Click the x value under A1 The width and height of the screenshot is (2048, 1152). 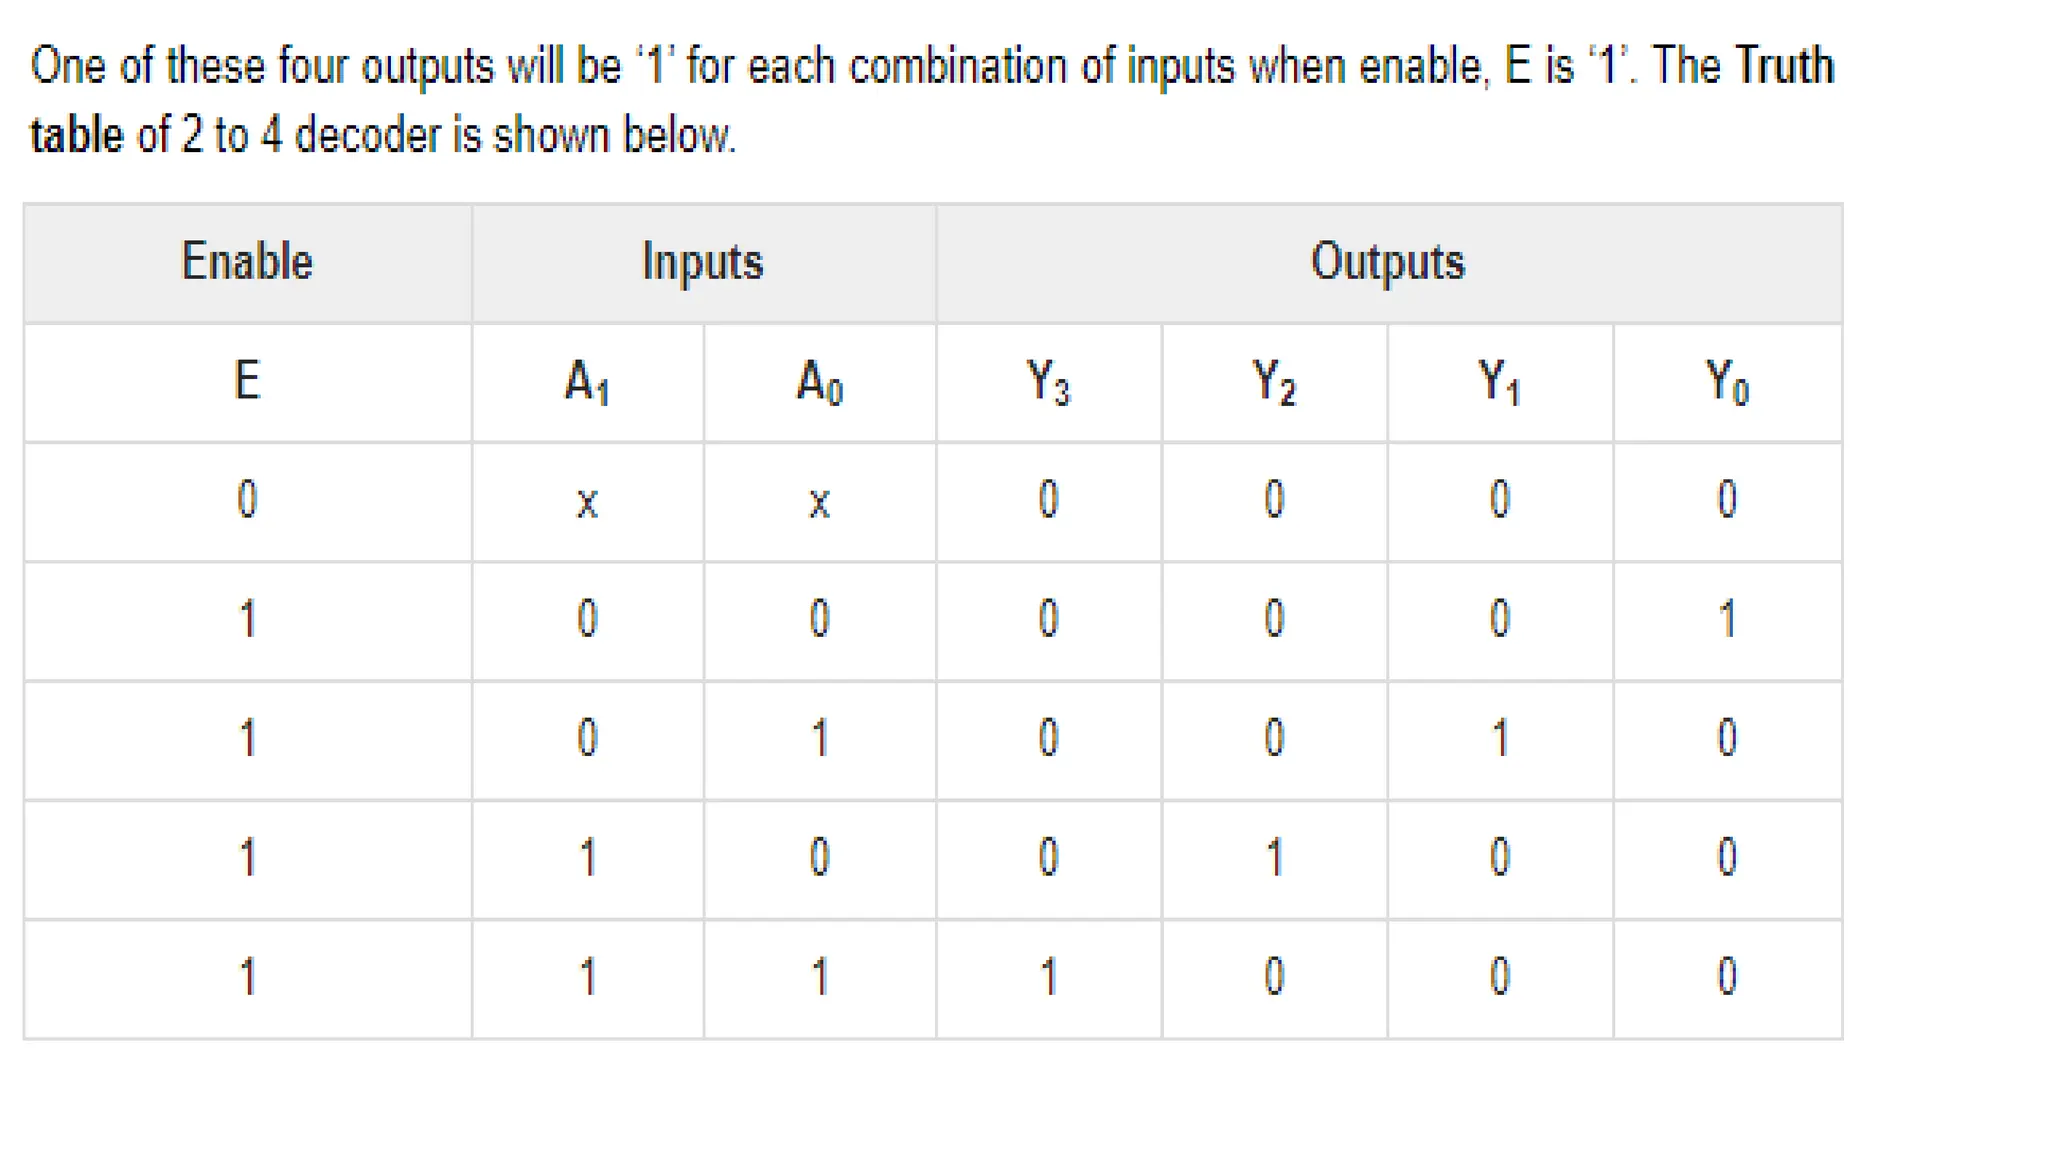[587, 501]
